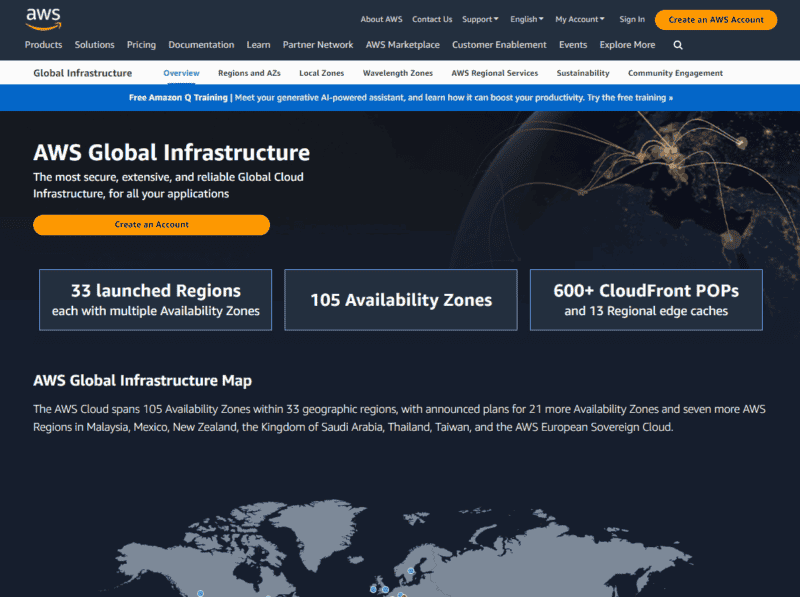Viewport: 800px width, 597px height.
Task: Open the Support dropdown
Action: [x=480, y=18]
